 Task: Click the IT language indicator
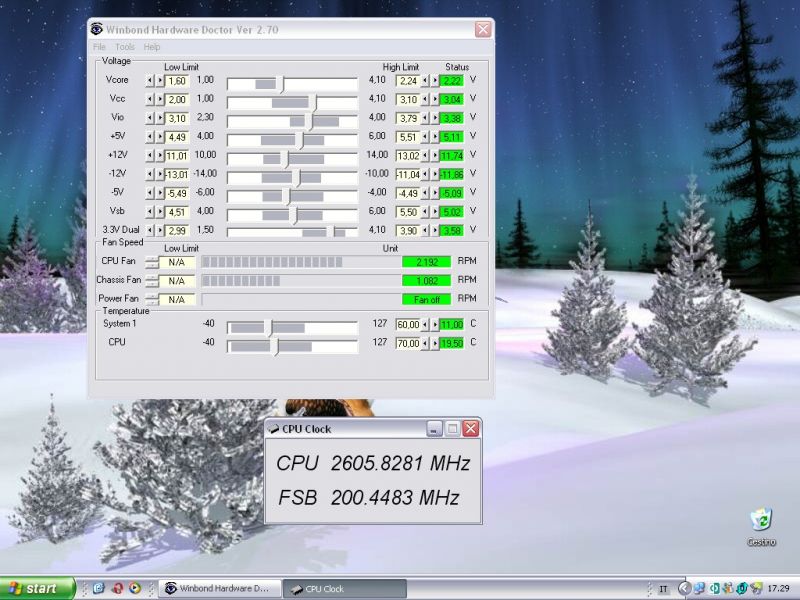coord(663,588)
